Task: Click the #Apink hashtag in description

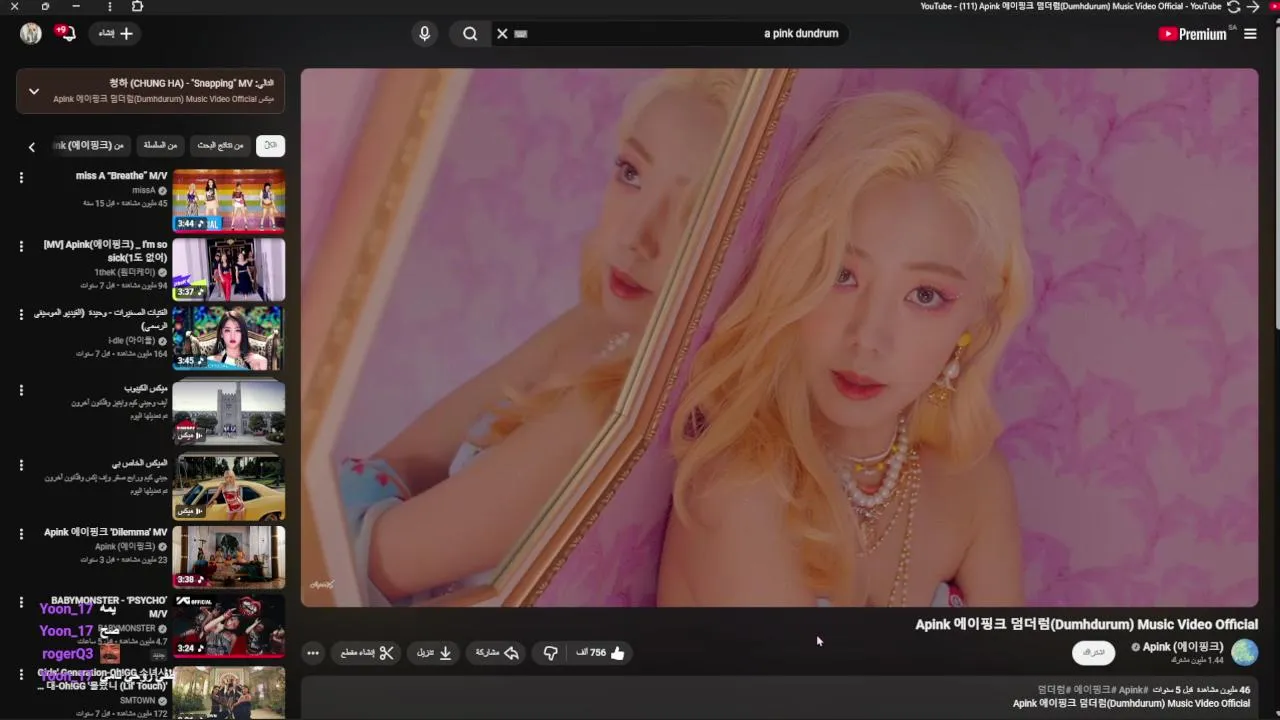Action: pyautogui.click(x=1133, y=690)
